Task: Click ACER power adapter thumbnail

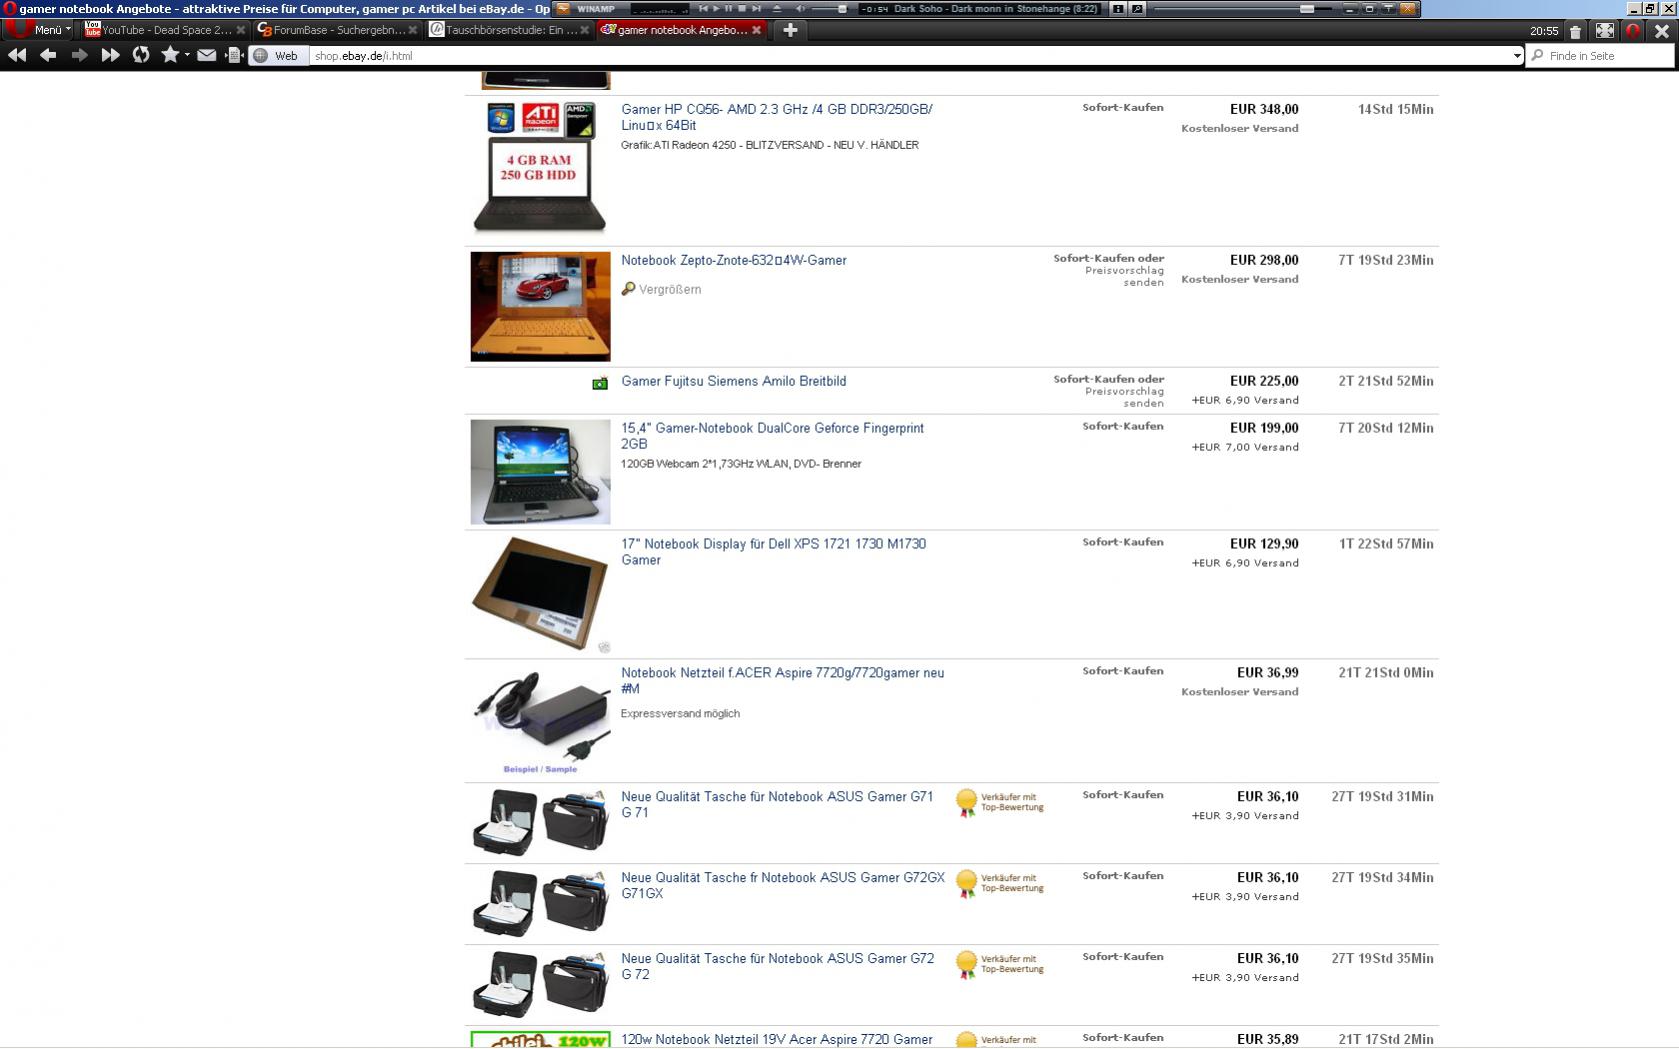Action: pos(540,720)
